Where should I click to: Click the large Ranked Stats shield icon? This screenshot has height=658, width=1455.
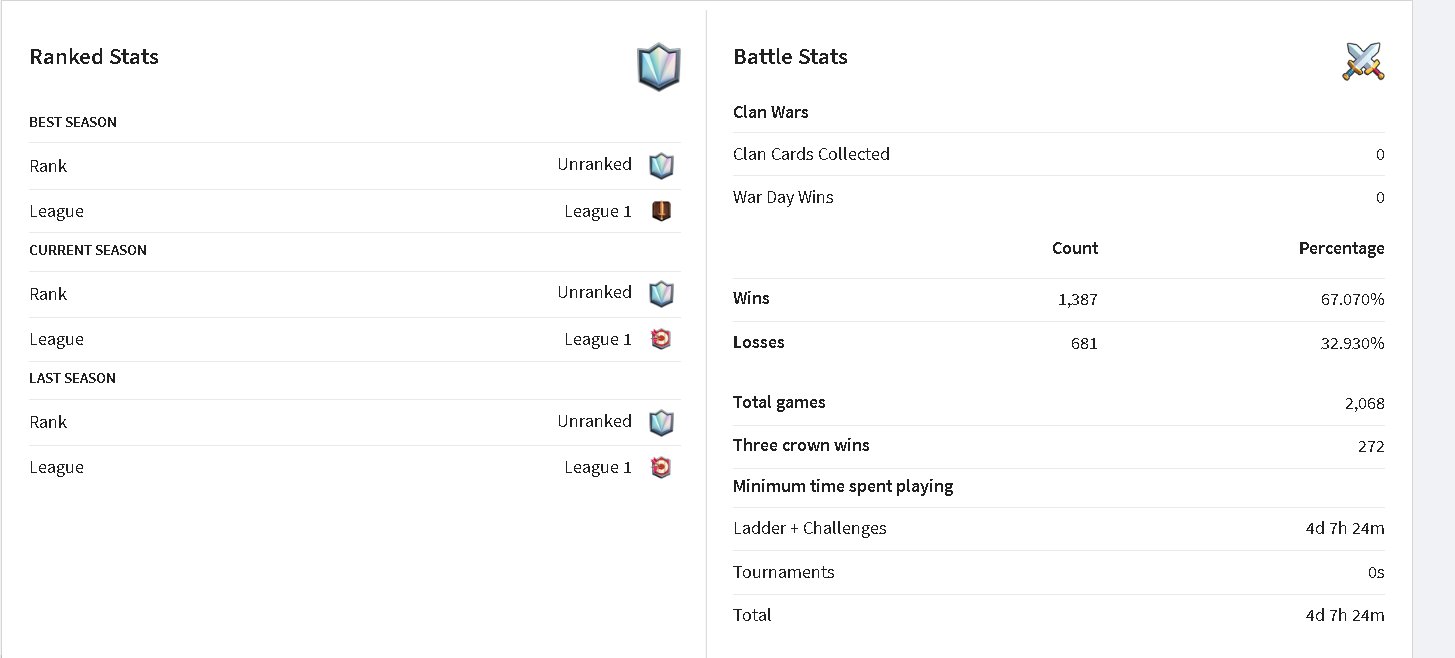(x=659, y=68)
